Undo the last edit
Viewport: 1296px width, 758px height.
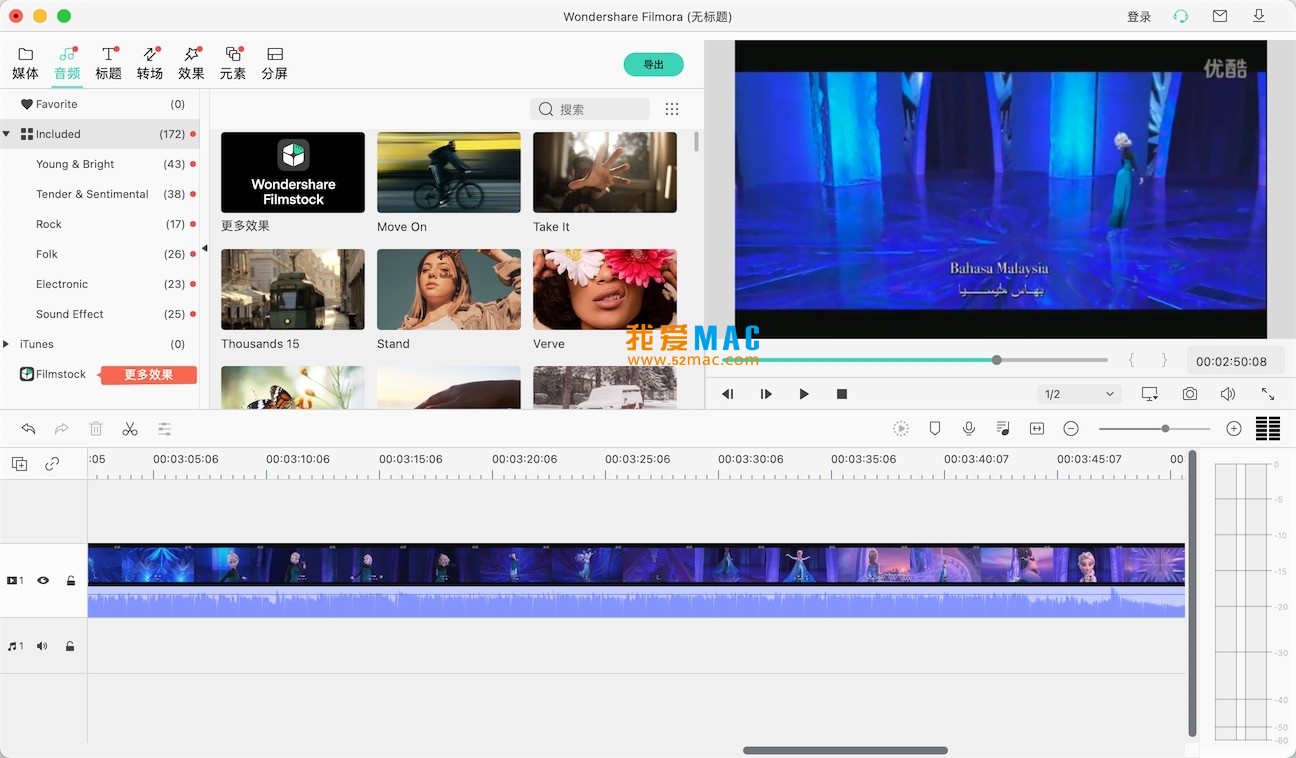28,429
